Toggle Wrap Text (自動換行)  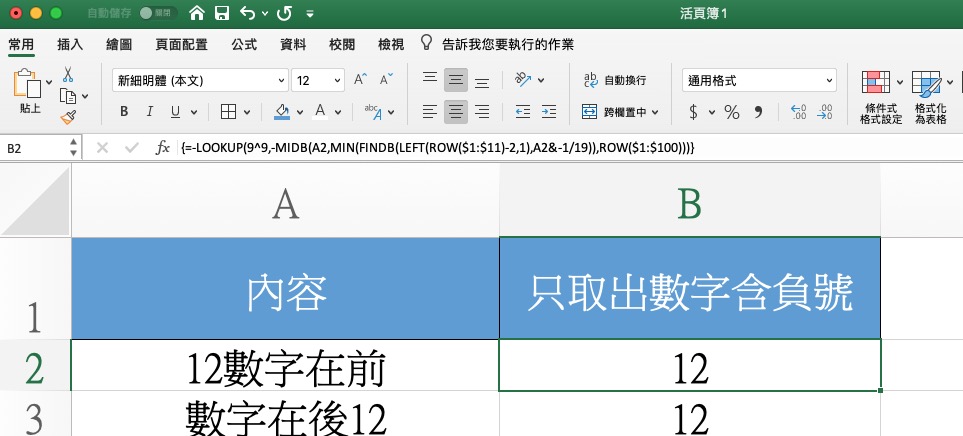pyautogui.click(x=615, y=80)
